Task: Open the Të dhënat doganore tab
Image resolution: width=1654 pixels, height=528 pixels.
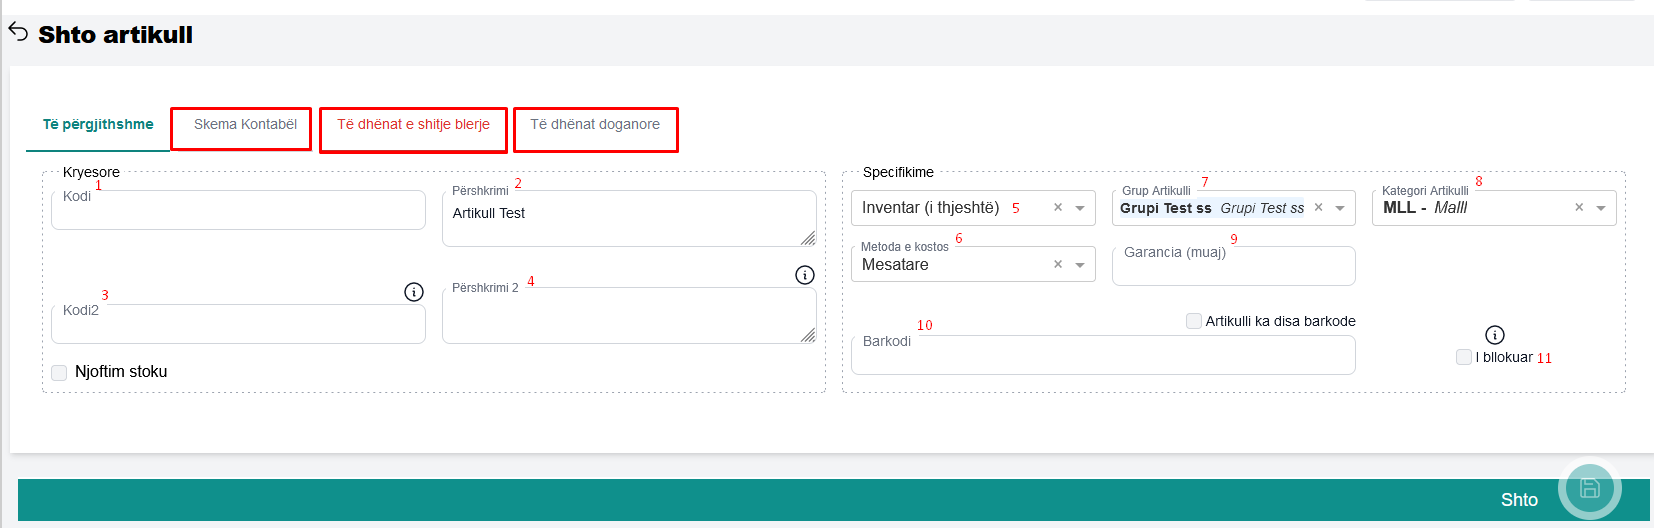Action: (x=595, y=125)
